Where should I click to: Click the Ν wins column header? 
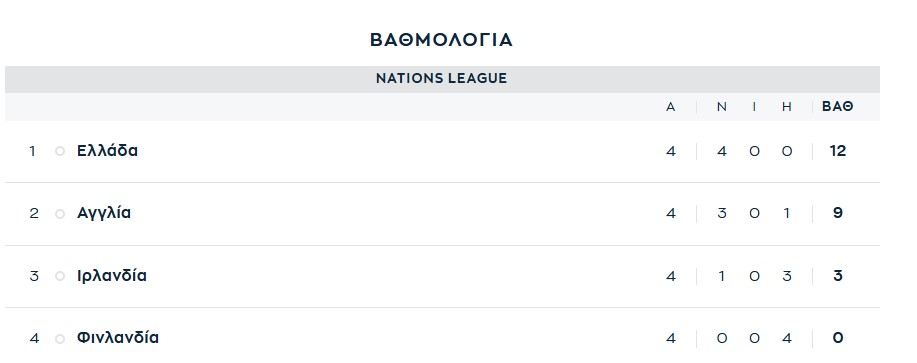722,107
